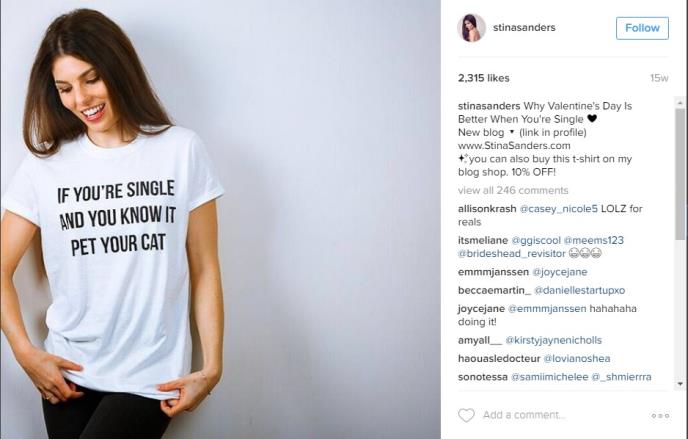Click the scrollbar up arrow
This screenshot has height=439, width=688.
tap(680, 103)
